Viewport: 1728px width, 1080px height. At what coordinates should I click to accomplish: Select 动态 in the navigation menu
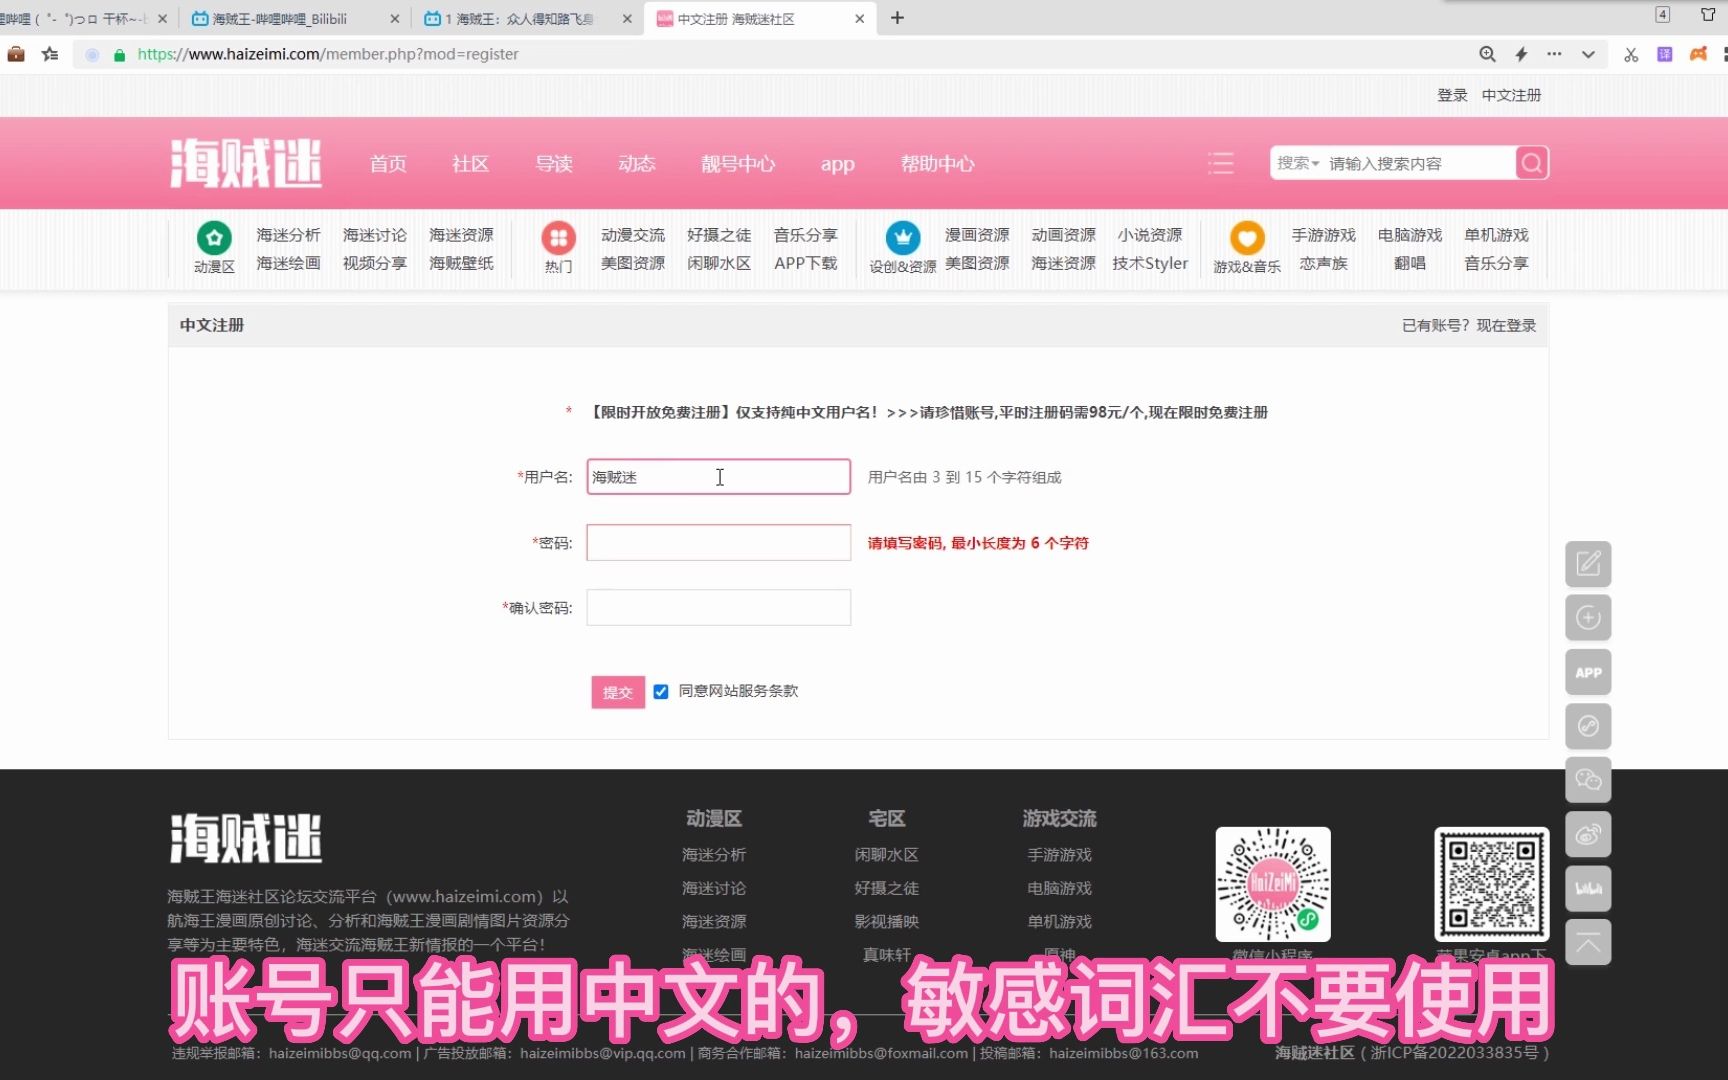point(636,163)
